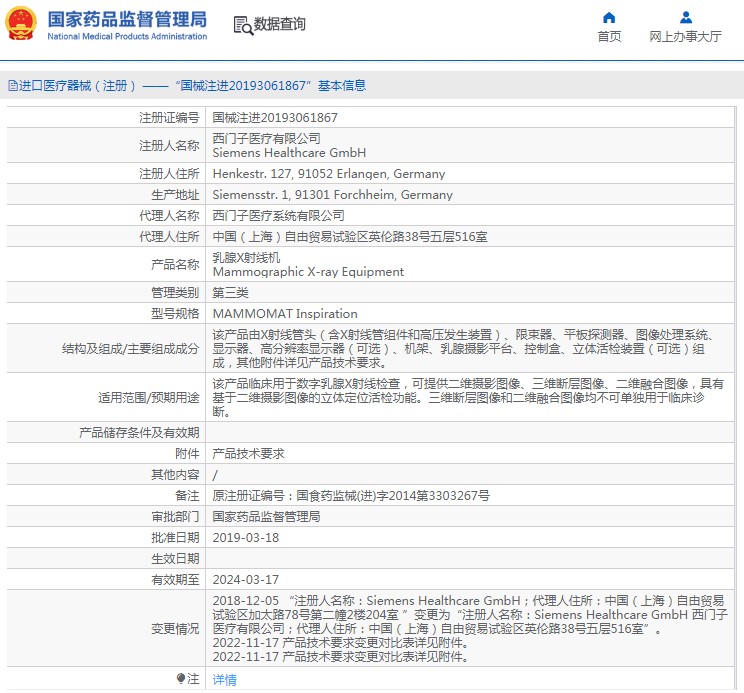Select Mammographic X-ray Equipment text

pyautogui.click(x=308, y=272)
